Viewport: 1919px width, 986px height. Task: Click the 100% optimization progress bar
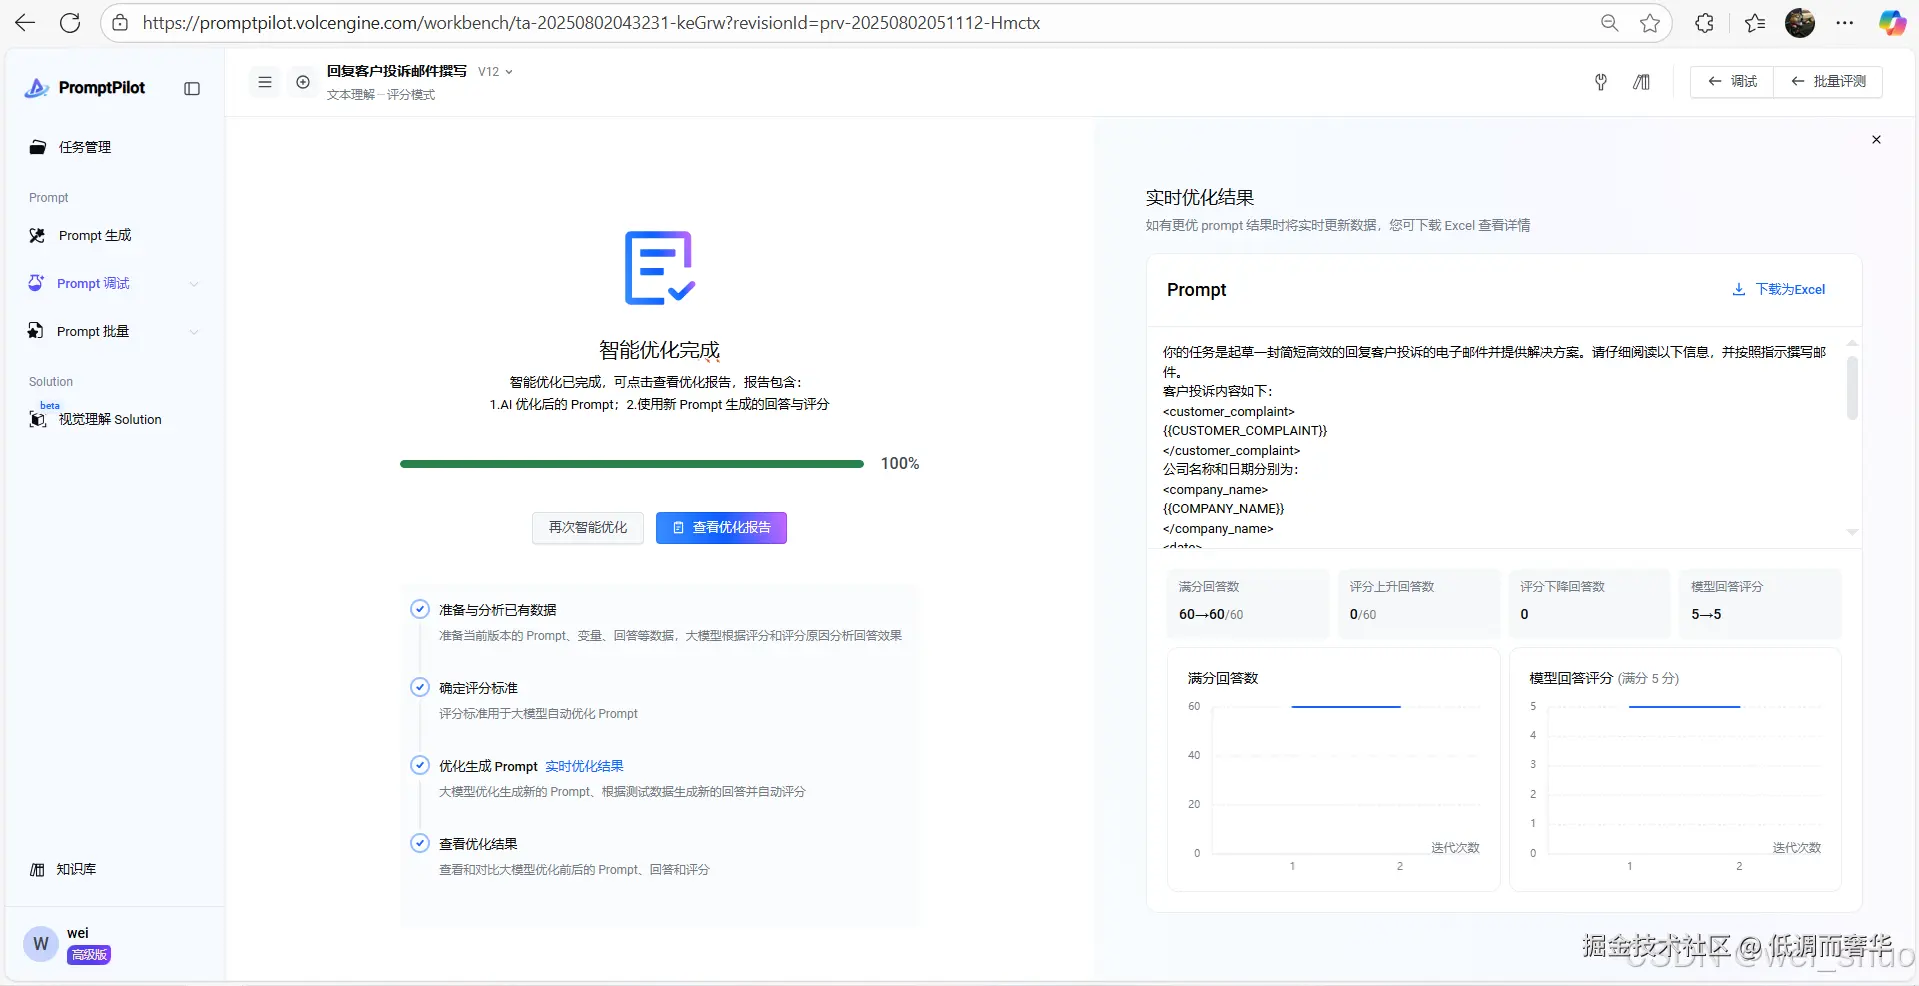point(630,463)
